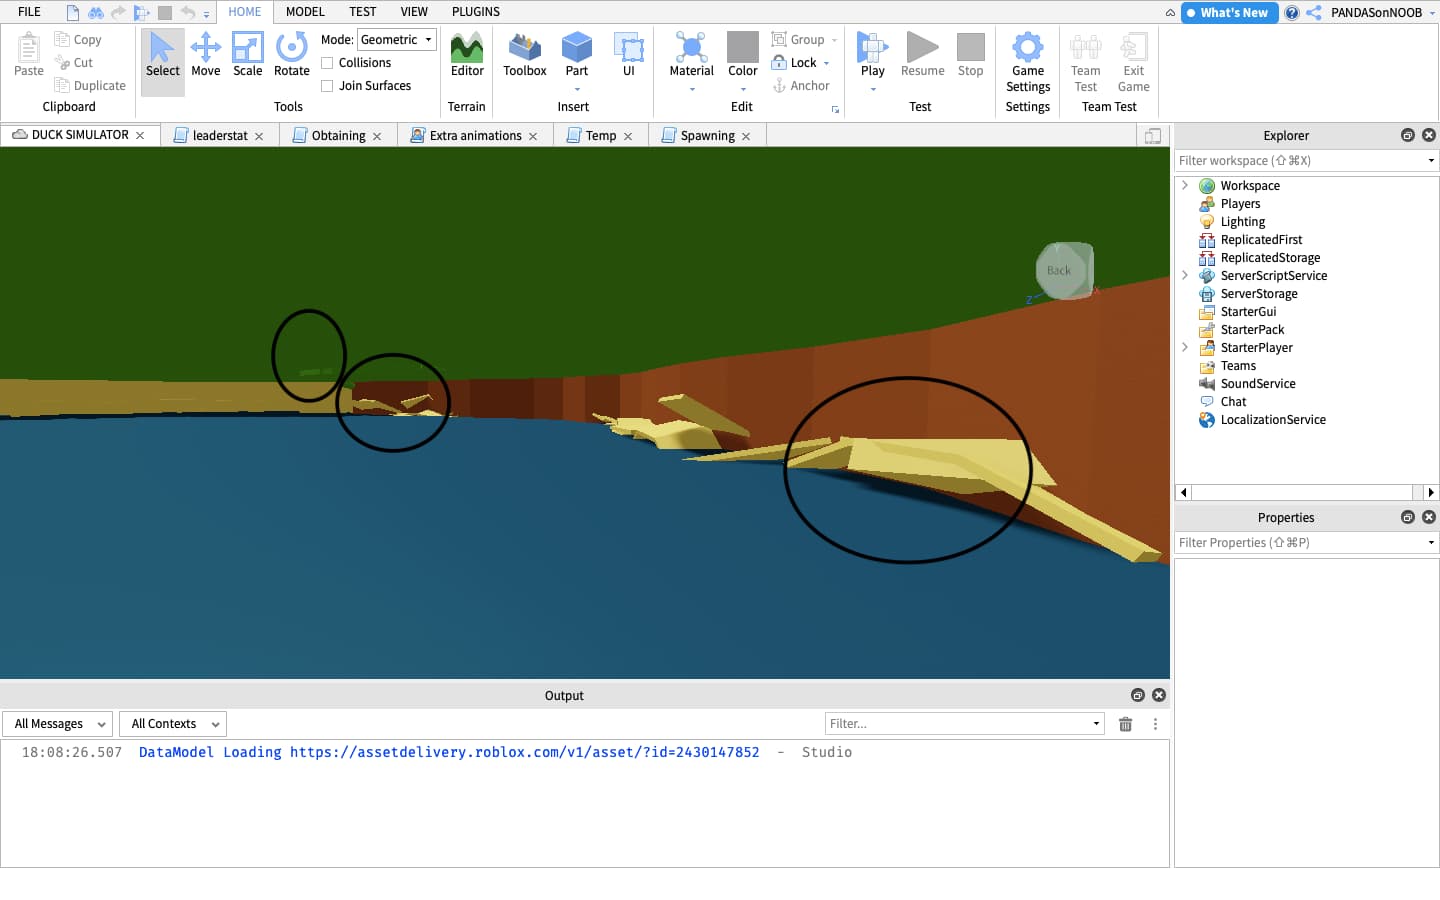Open the Terrain Editor
The height and width of the screenshot is (900, 1440).
466,54
